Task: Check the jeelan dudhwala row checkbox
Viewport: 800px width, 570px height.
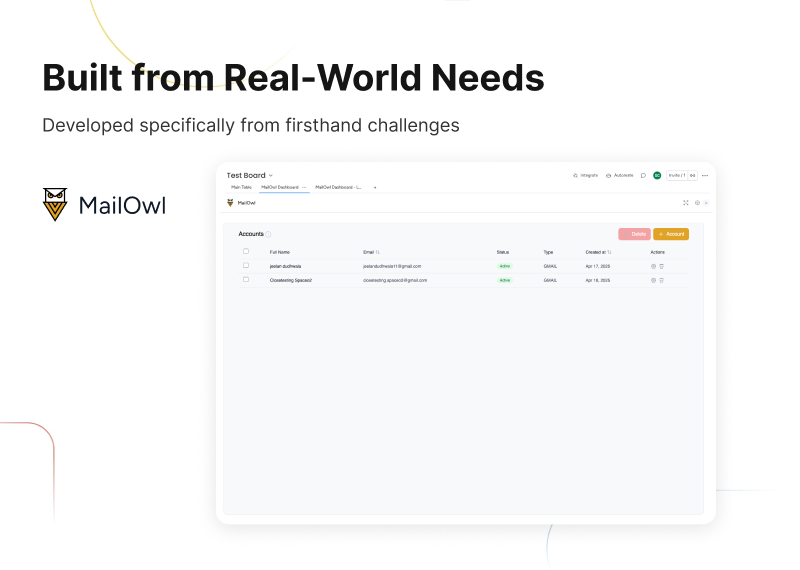Action: pos(246,266)
